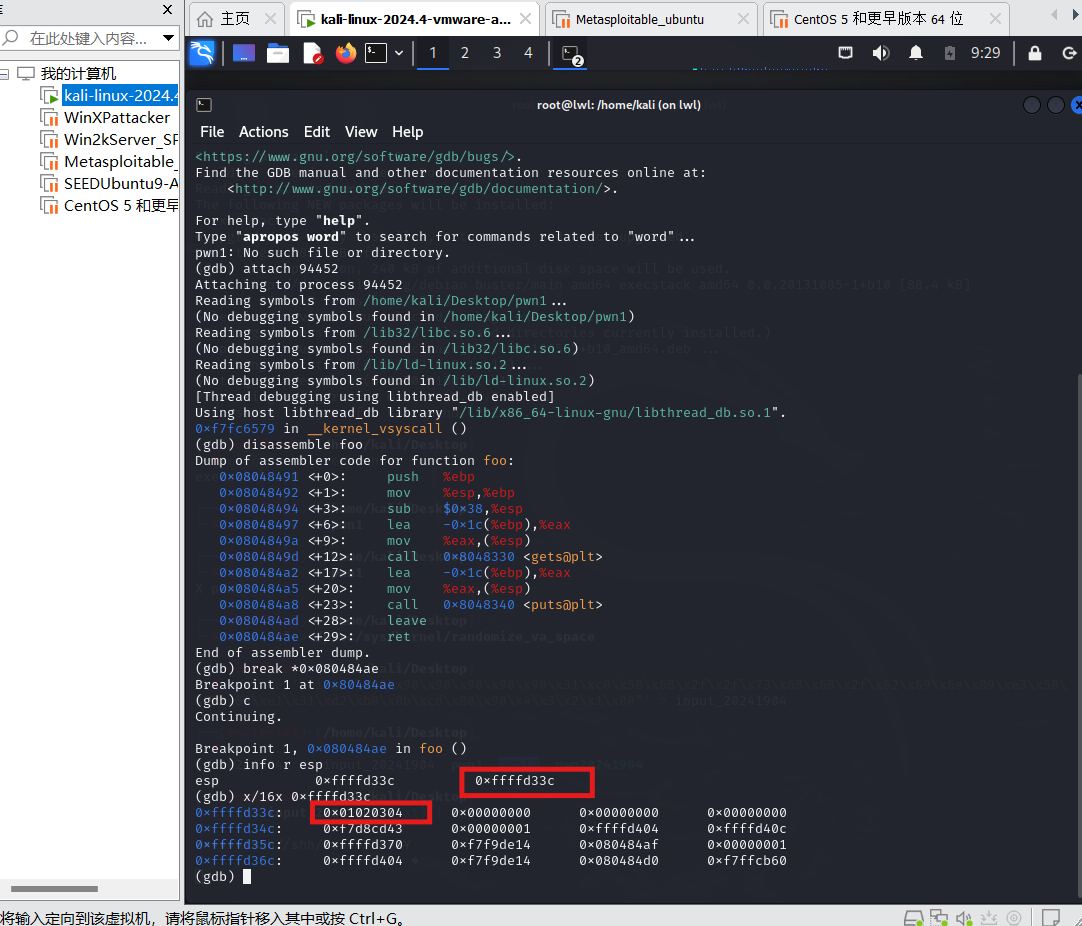Click the libthread_db.so.1 library path
1082x926 pixels.
click(x=615, y=413)
